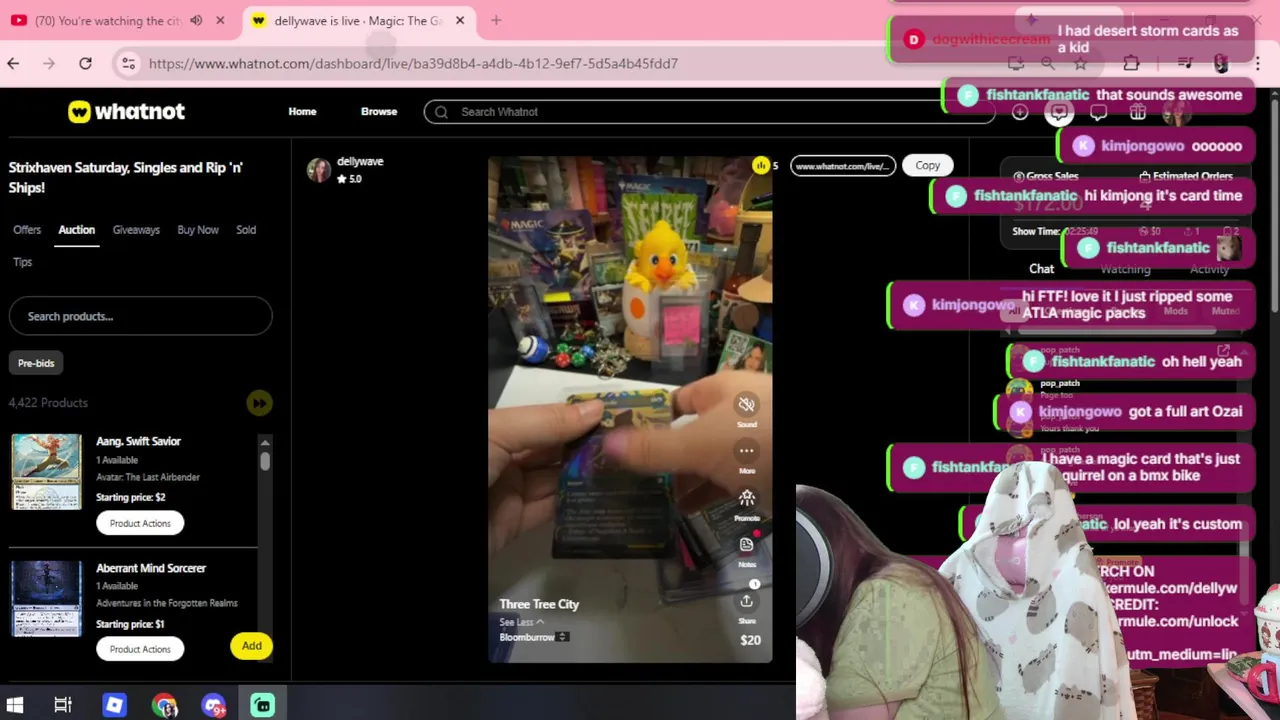
Task: Switch to the Watching tab
Action: (x=1126, y=269)
